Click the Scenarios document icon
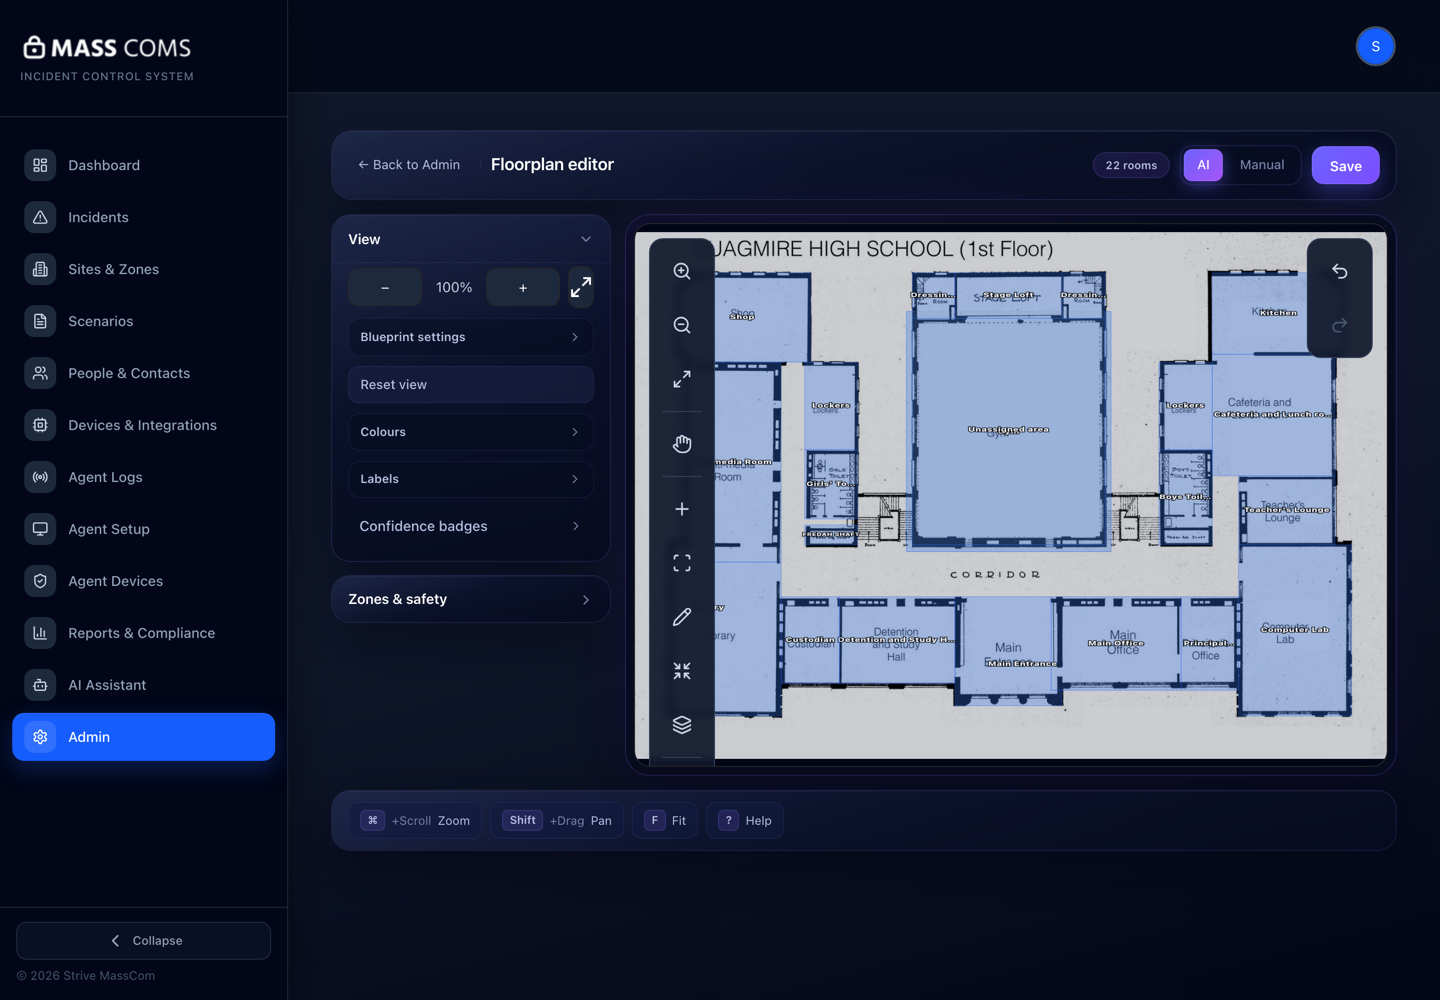This screenshot has height=1000, width=1440. click(40, 321)
